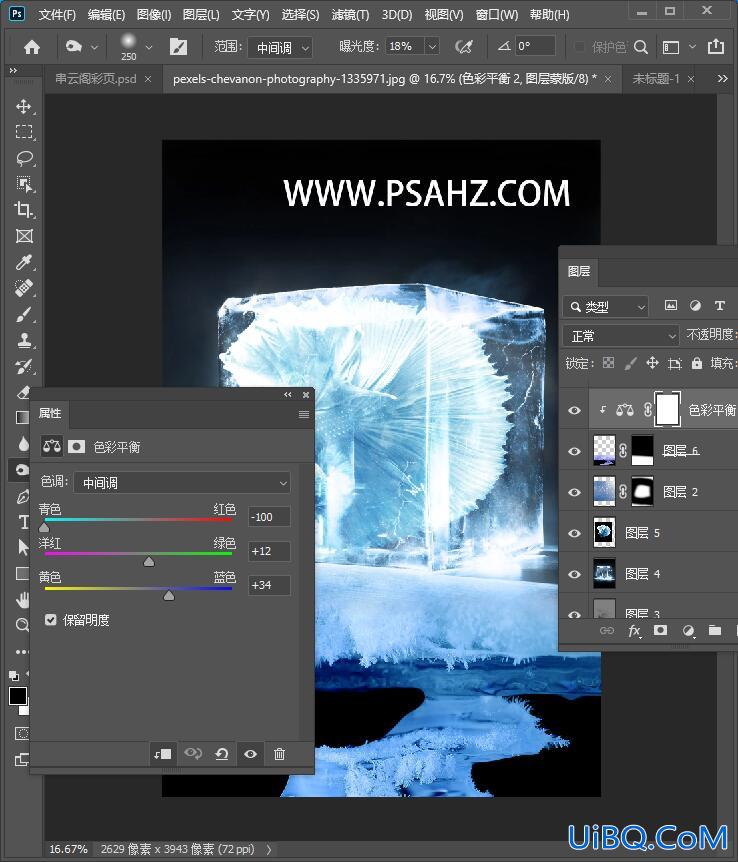Open the brush settings panel icon

click(x=178, y=47)
